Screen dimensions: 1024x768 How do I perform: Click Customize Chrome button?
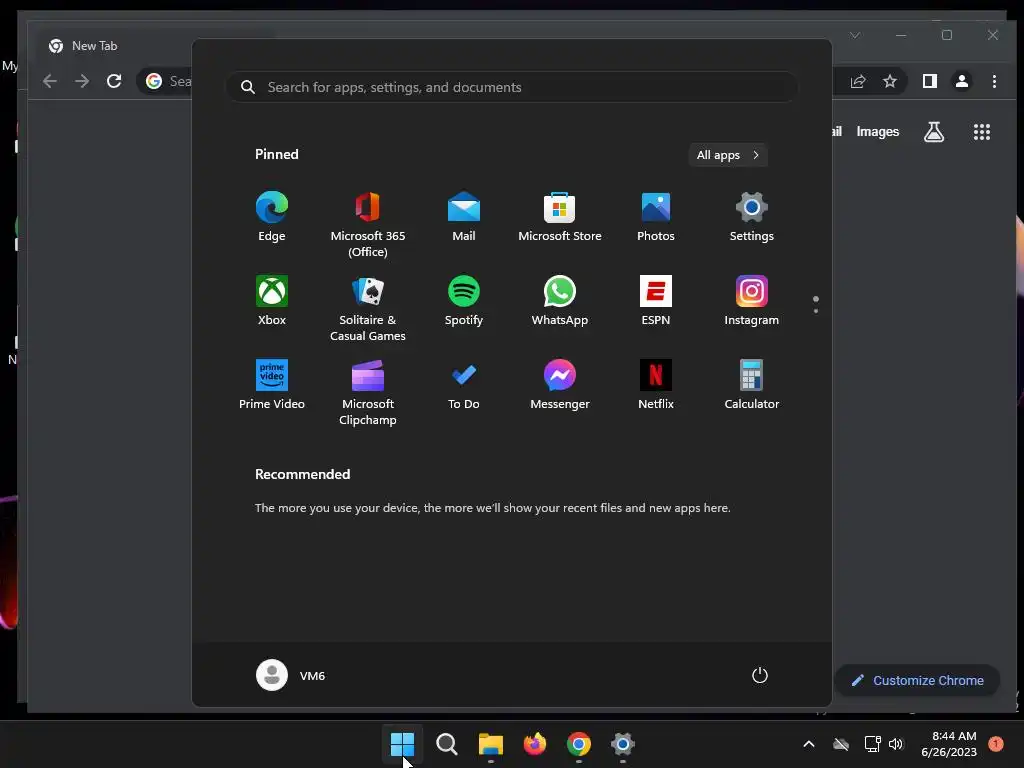tap(918, 680)
